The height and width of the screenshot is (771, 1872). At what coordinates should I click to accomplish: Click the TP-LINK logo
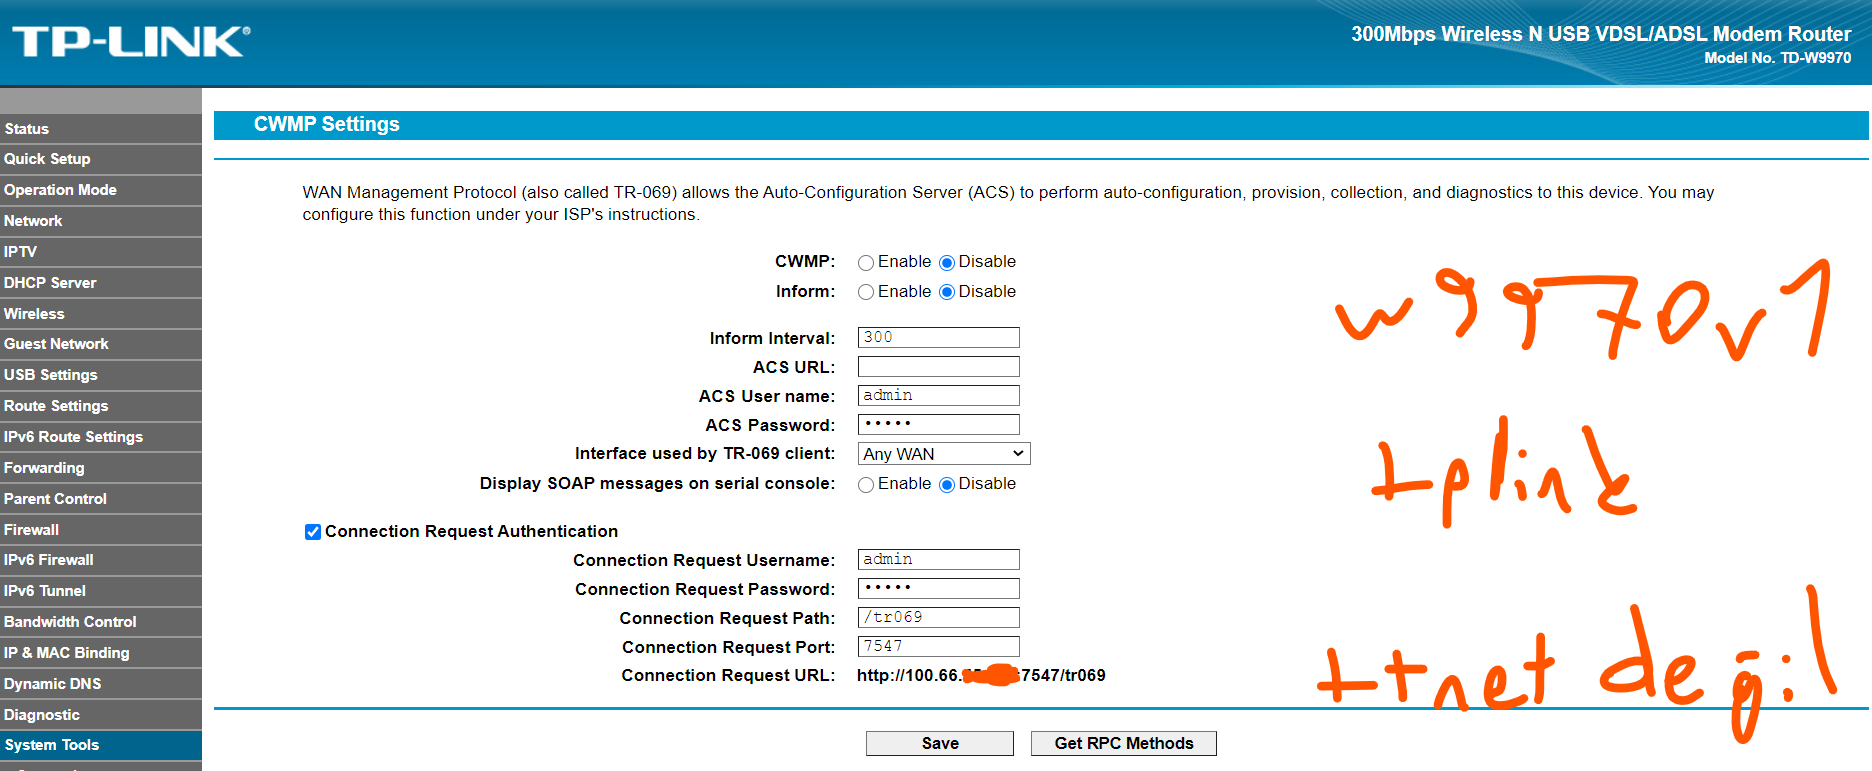(x=131, y=41)
